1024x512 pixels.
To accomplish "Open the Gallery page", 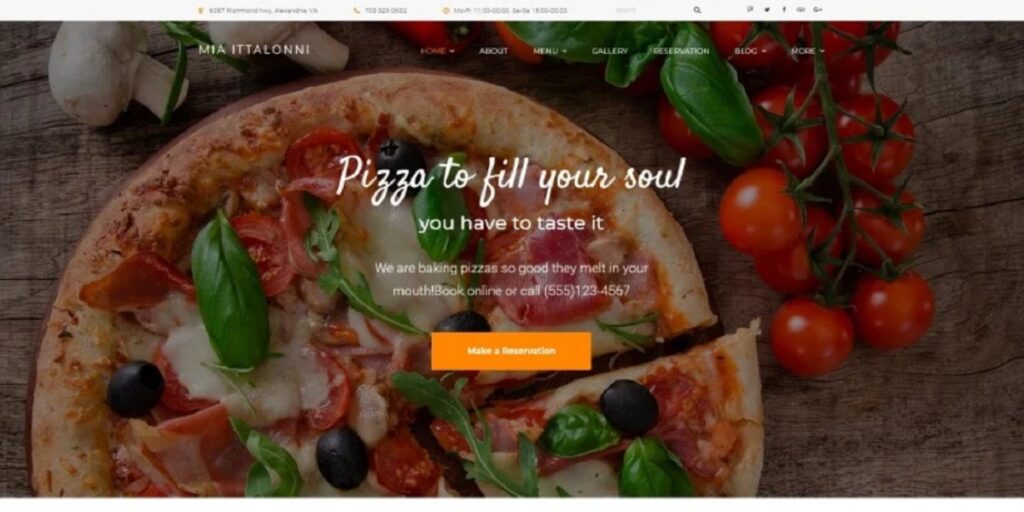I will click(x=610, y=51).
